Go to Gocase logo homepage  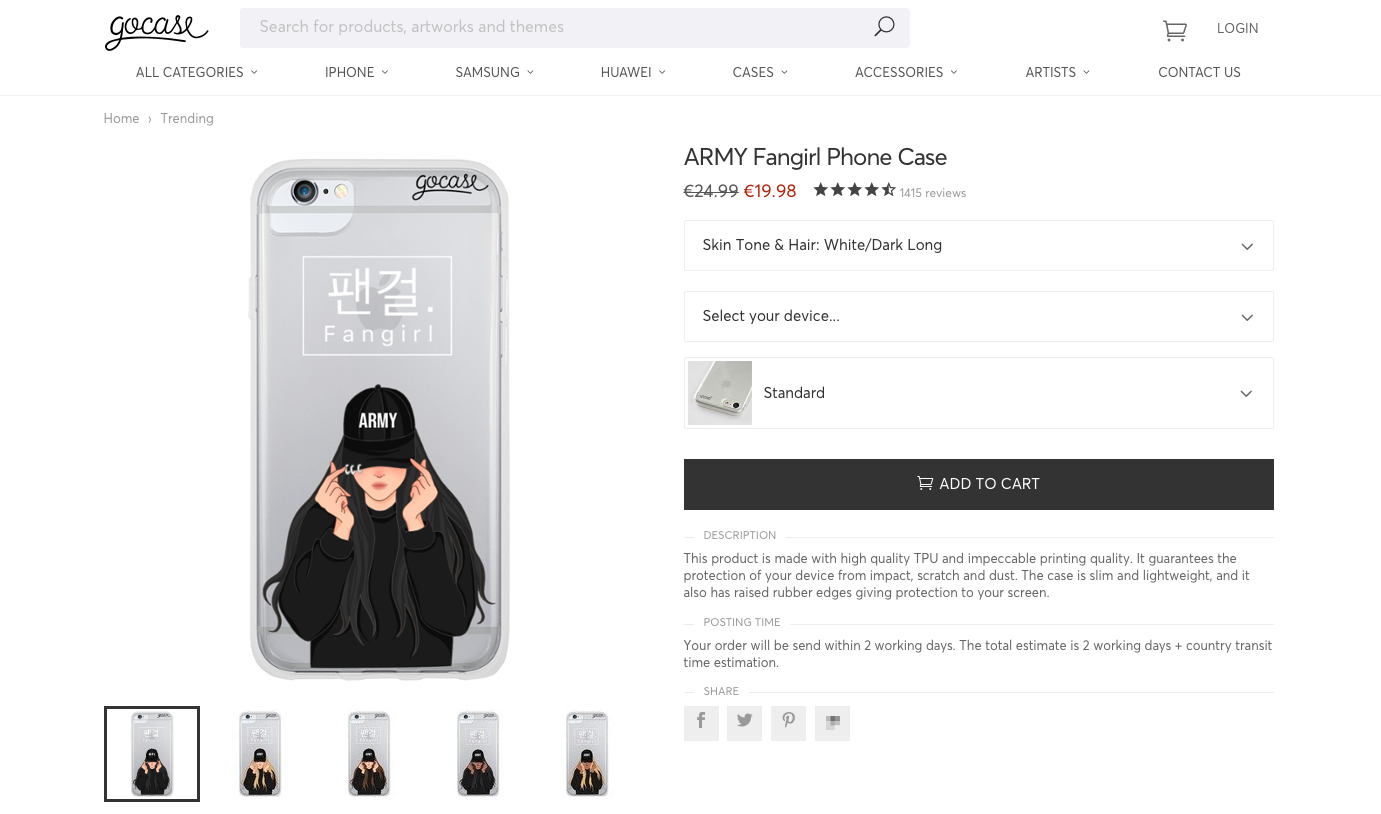click(x=156, y=30)
